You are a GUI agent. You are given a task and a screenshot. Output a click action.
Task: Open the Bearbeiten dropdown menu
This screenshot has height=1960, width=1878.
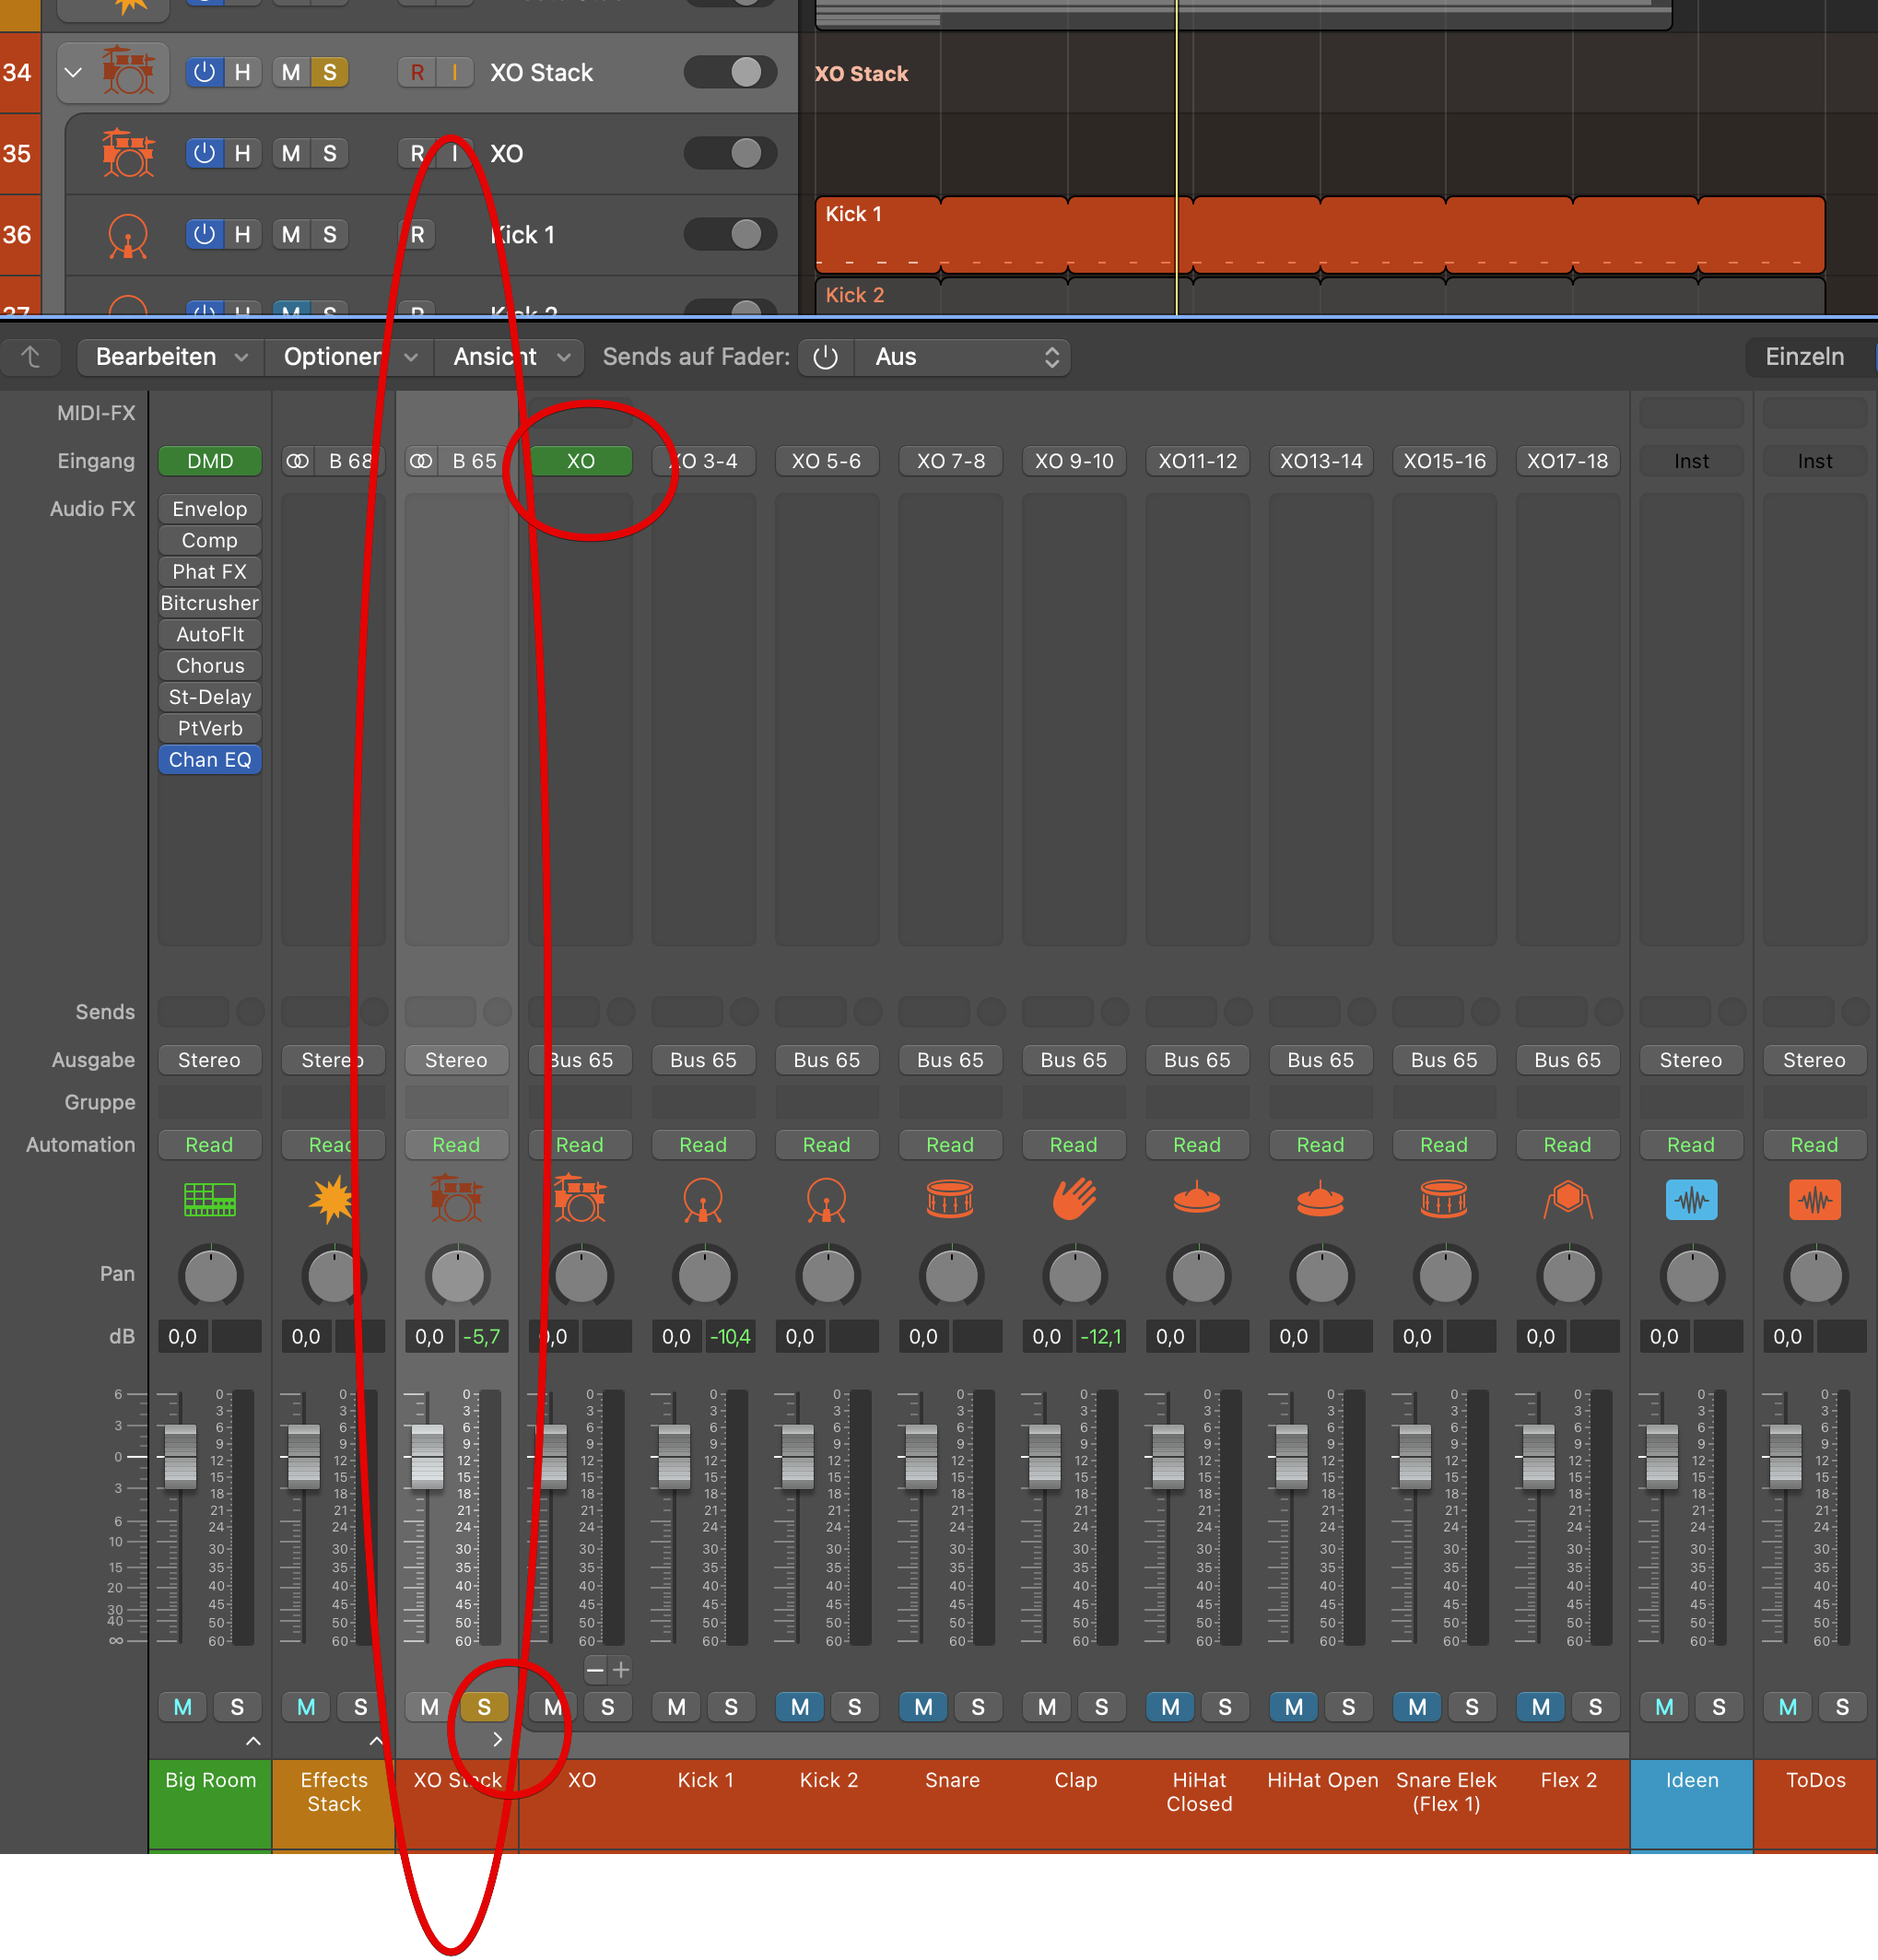coord(171,357)
